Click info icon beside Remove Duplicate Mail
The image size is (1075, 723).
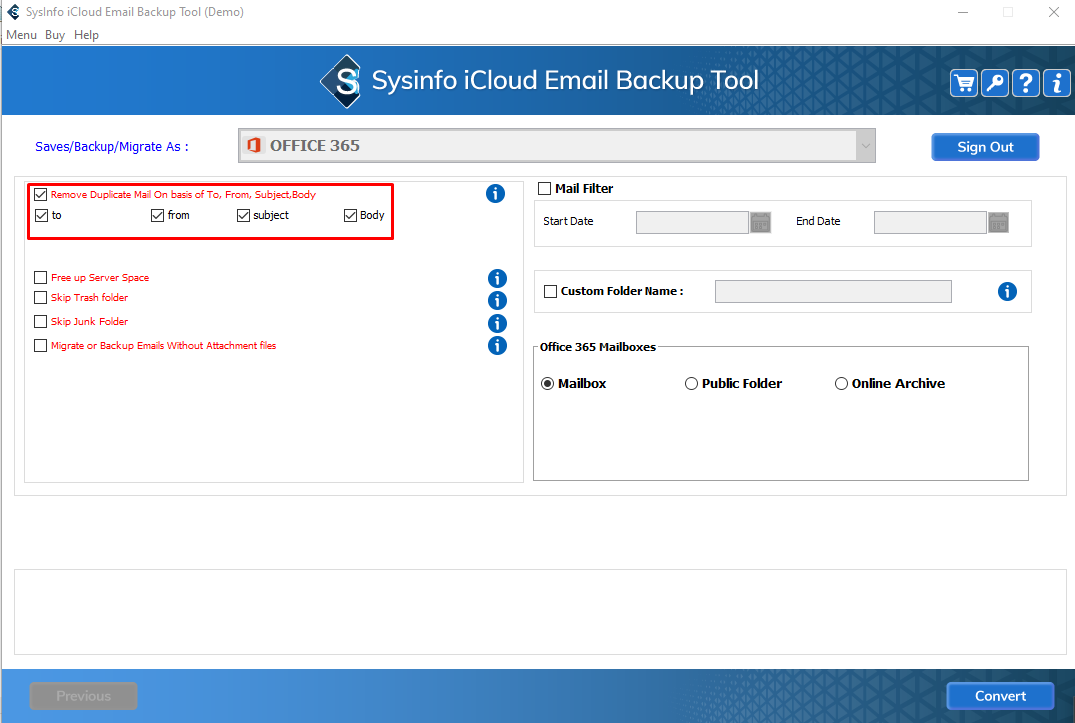tap(495, 194)
